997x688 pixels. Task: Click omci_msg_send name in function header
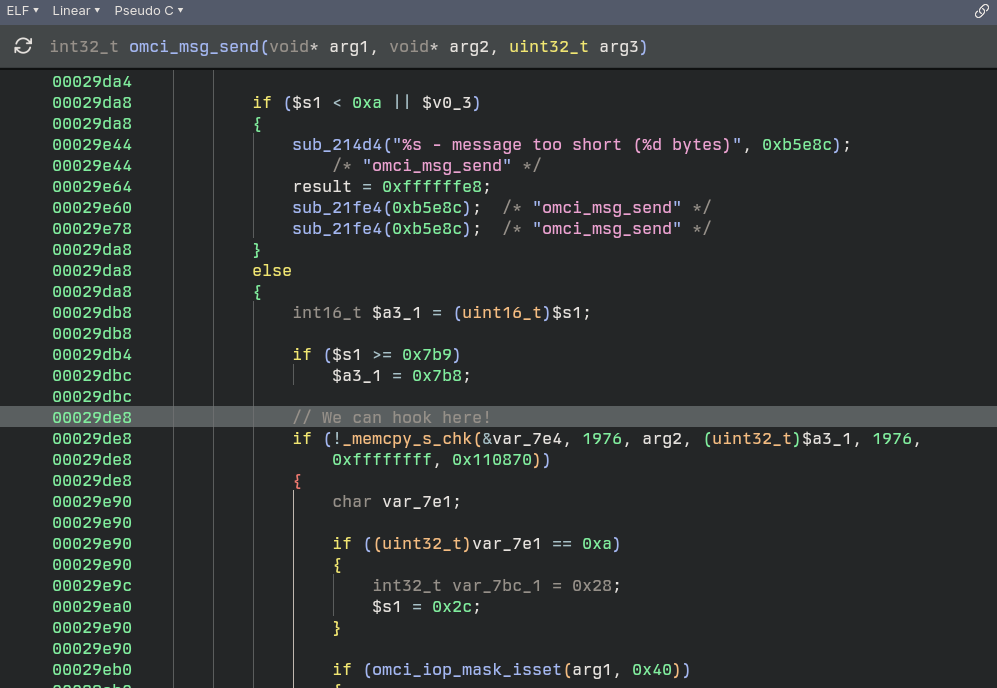click(x=190, y=47)
